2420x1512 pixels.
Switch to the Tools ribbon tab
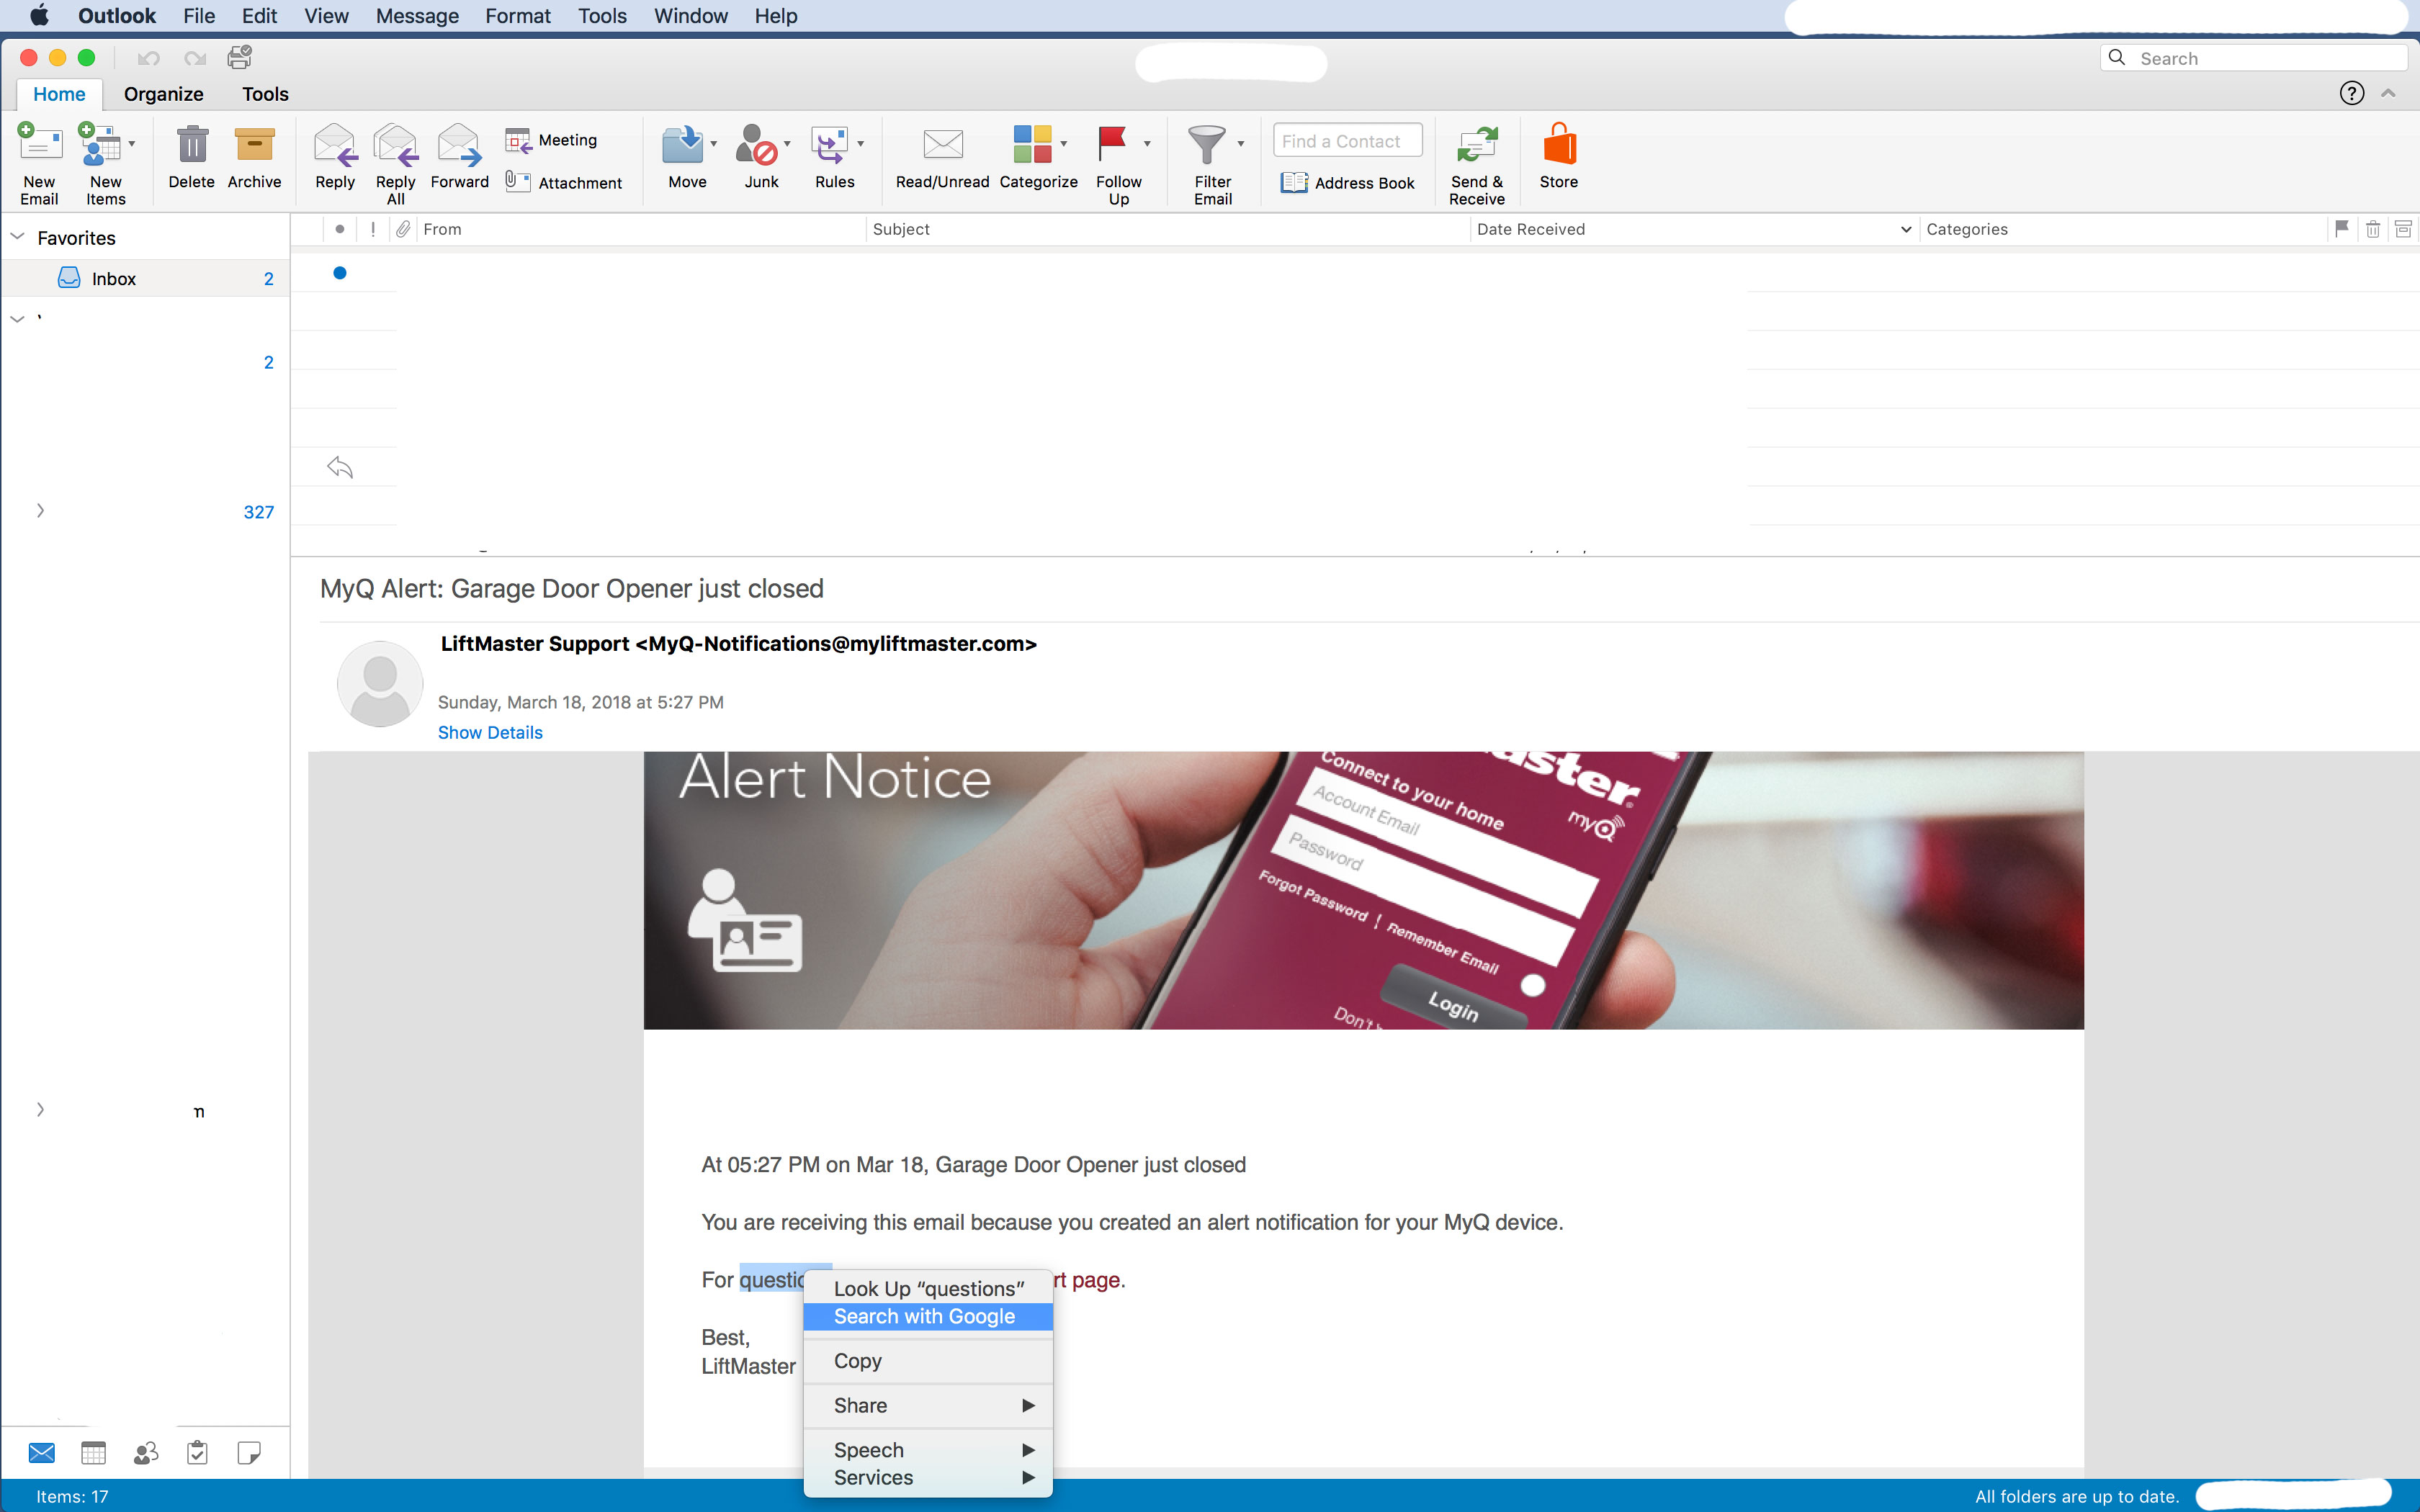265,94
